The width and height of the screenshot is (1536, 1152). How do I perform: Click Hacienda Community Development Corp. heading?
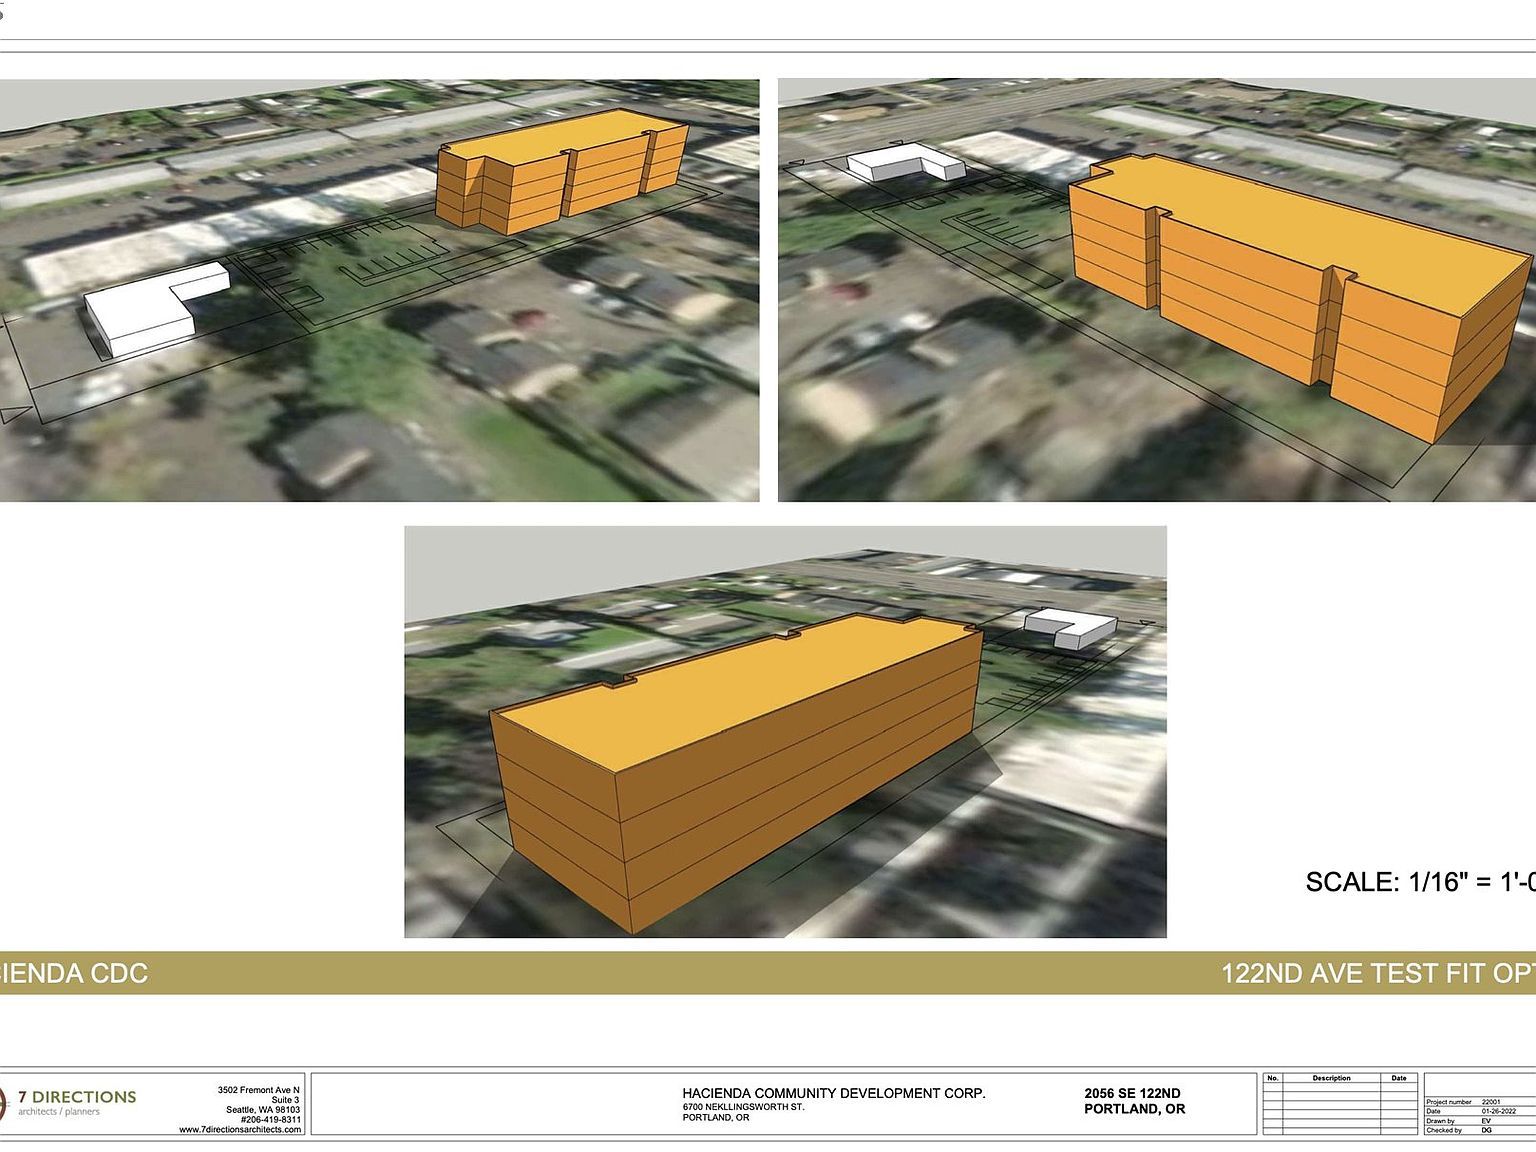coord(834,1093)
